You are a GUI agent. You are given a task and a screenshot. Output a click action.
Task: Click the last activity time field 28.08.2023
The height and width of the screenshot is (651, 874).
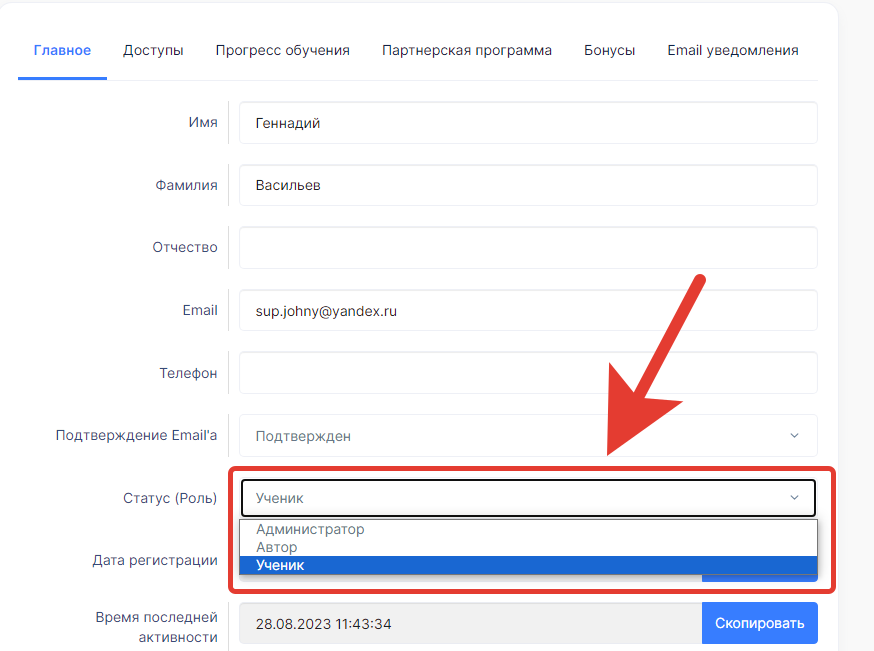(x=470, y=623)
